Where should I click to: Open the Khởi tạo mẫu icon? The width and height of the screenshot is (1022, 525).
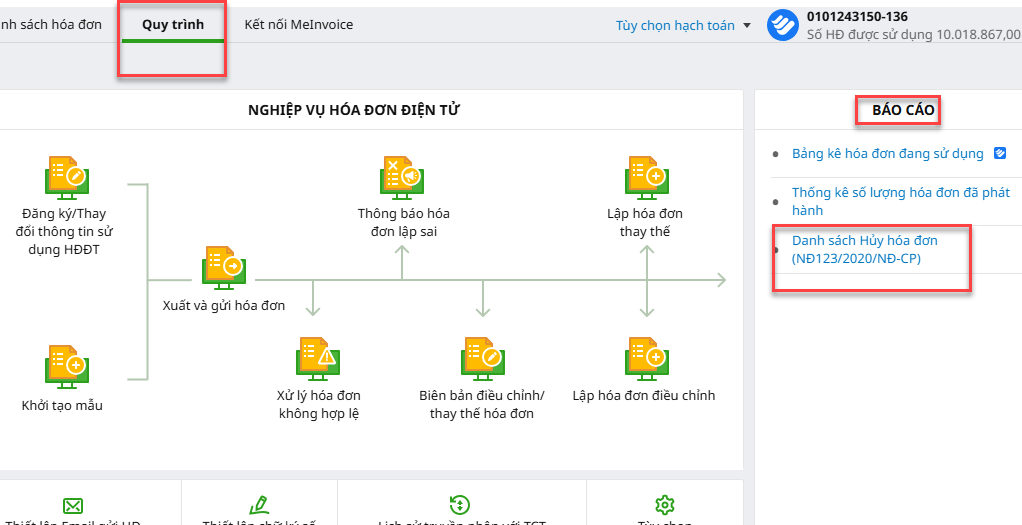pyautogui.click(x=66, y=365)
